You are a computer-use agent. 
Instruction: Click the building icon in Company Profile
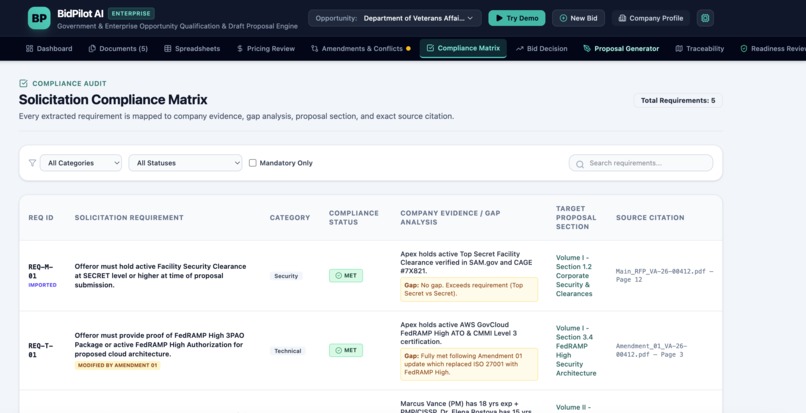tap(622, 18)
